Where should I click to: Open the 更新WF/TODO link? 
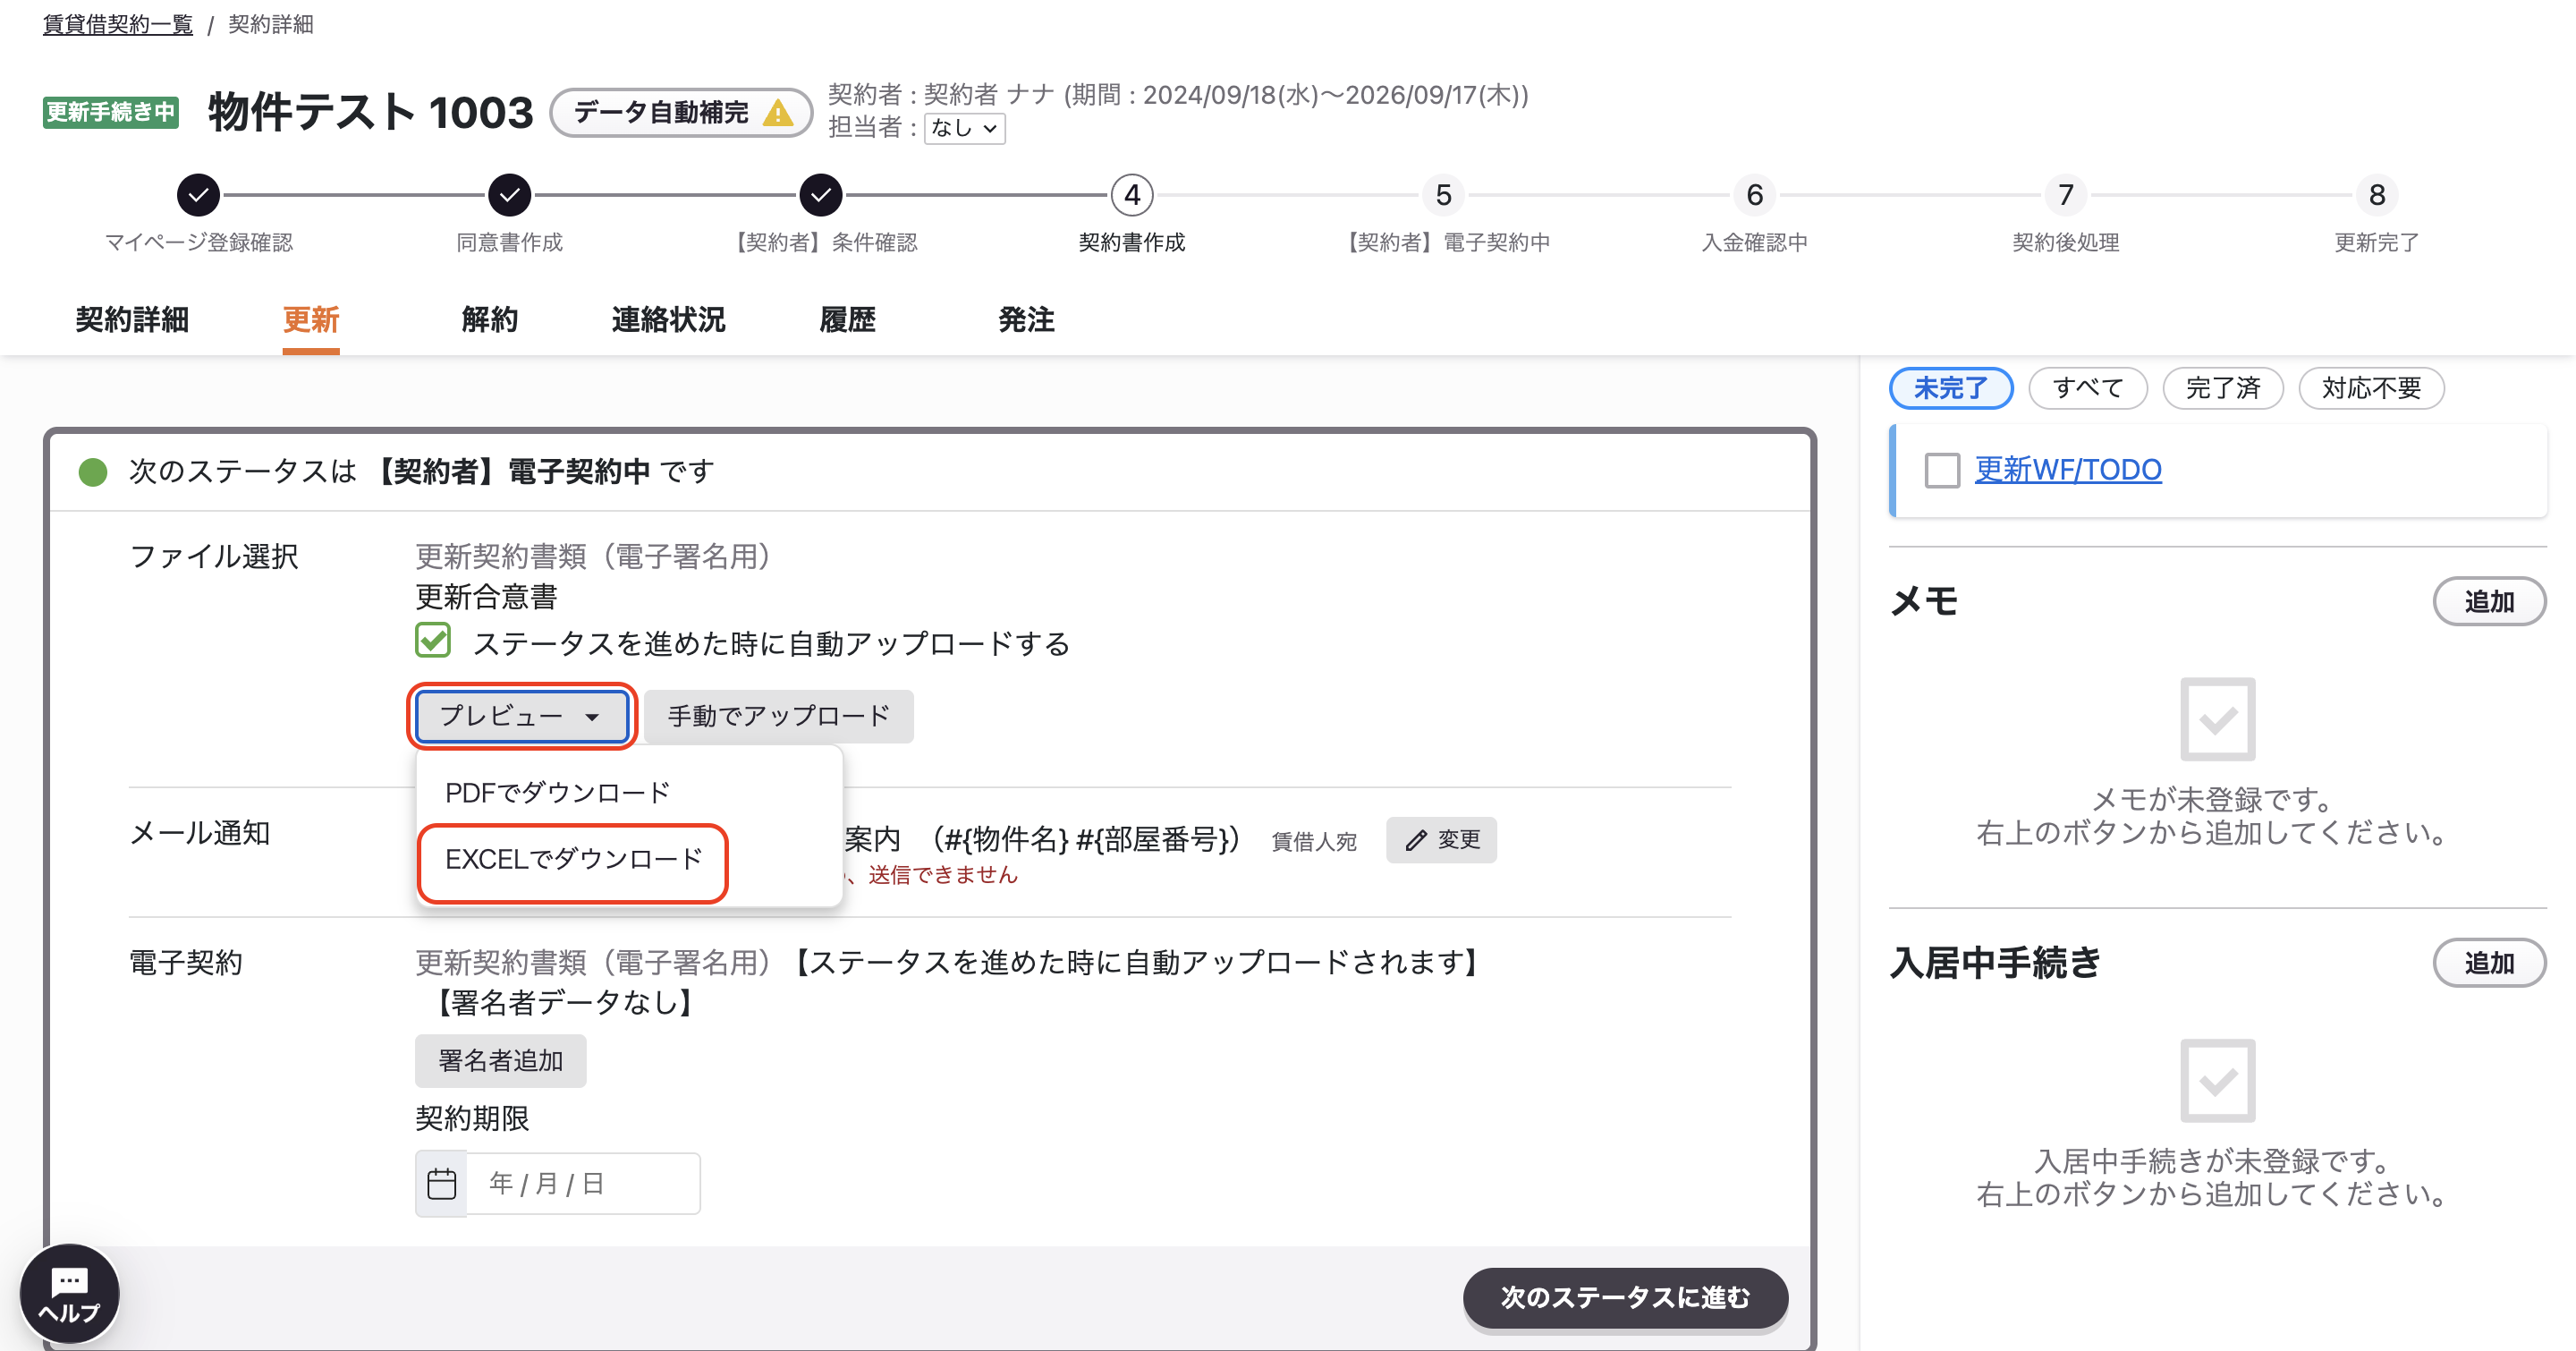pos(2068,470)
